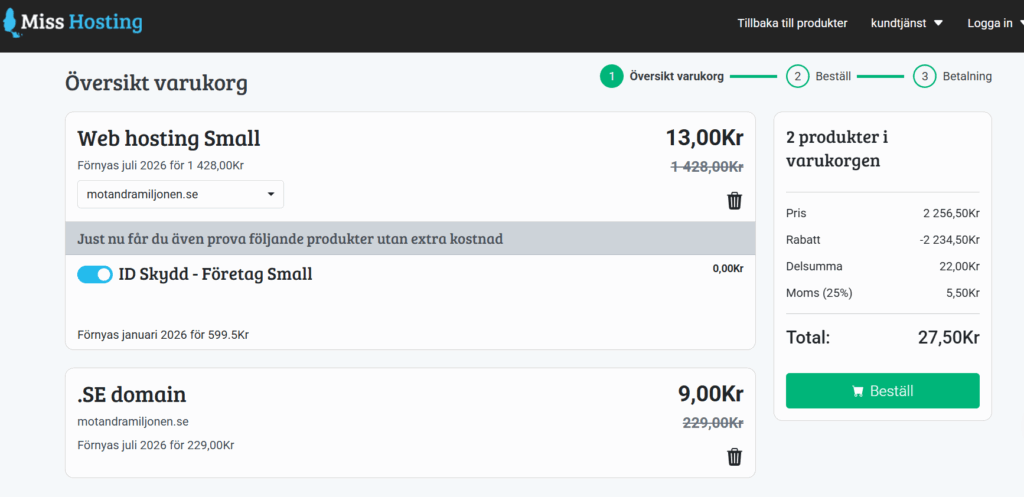Jump to step 3 Betalning circle
This screenshot has height=497, width=1024.
[924, 76]
